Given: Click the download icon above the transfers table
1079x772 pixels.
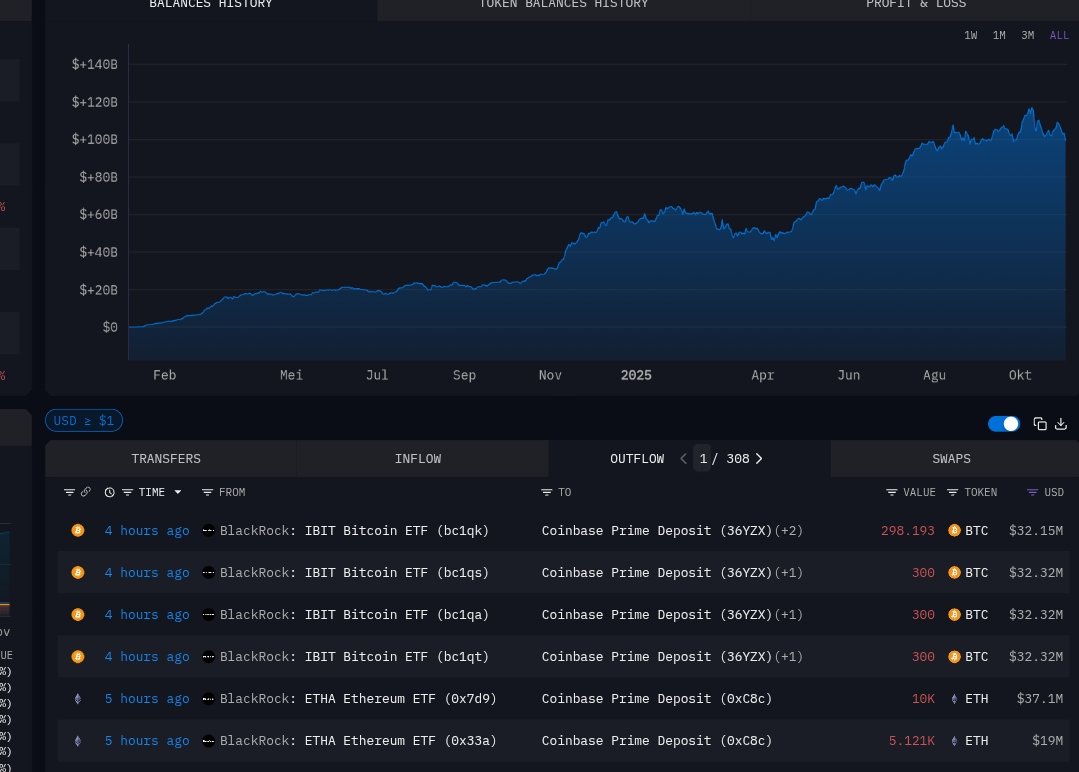Looking at the screenshot, I should pos(1061,424).
